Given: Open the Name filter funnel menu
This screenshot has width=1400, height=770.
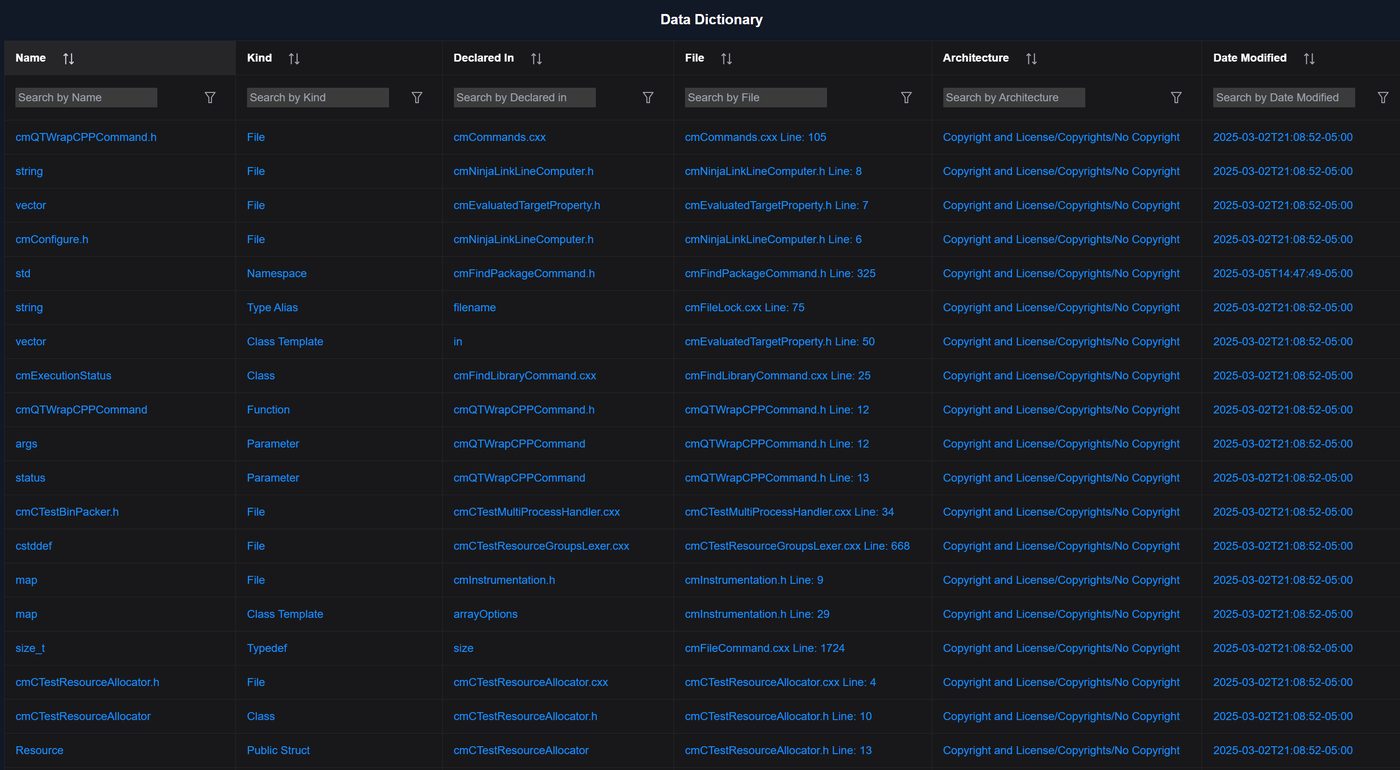Looking at the screenshot, I should coord(210,98).
